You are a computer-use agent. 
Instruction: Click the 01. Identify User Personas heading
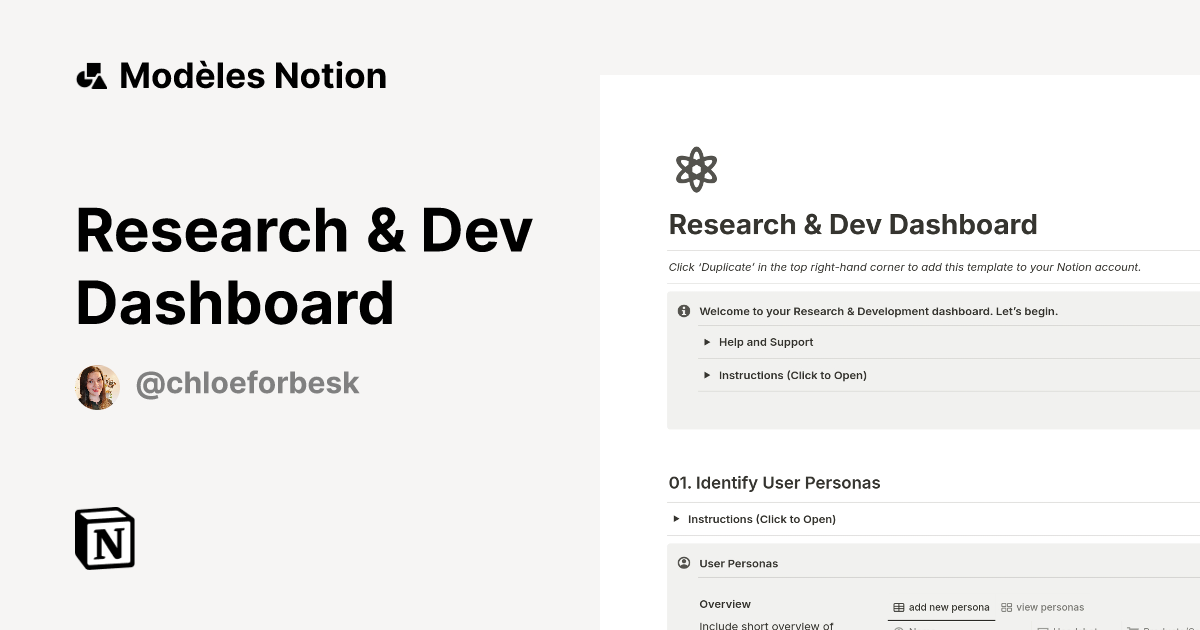tap(774, 483)
